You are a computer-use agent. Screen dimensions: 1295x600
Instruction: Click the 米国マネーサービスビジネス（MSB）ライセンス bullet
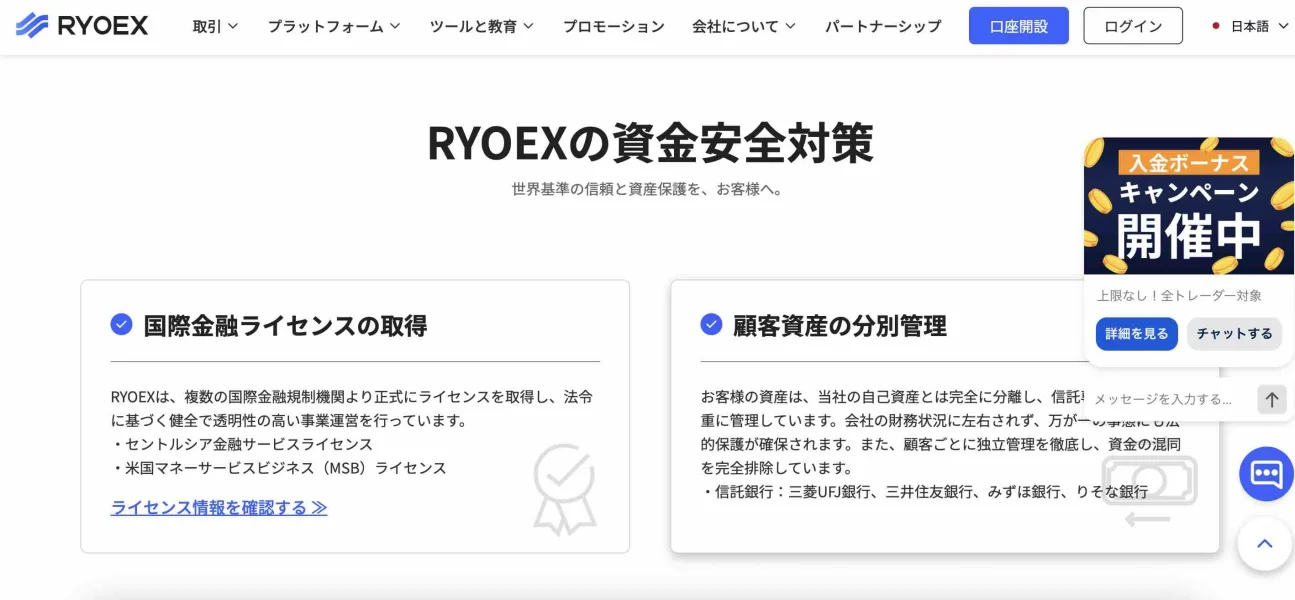pos(279,468)
